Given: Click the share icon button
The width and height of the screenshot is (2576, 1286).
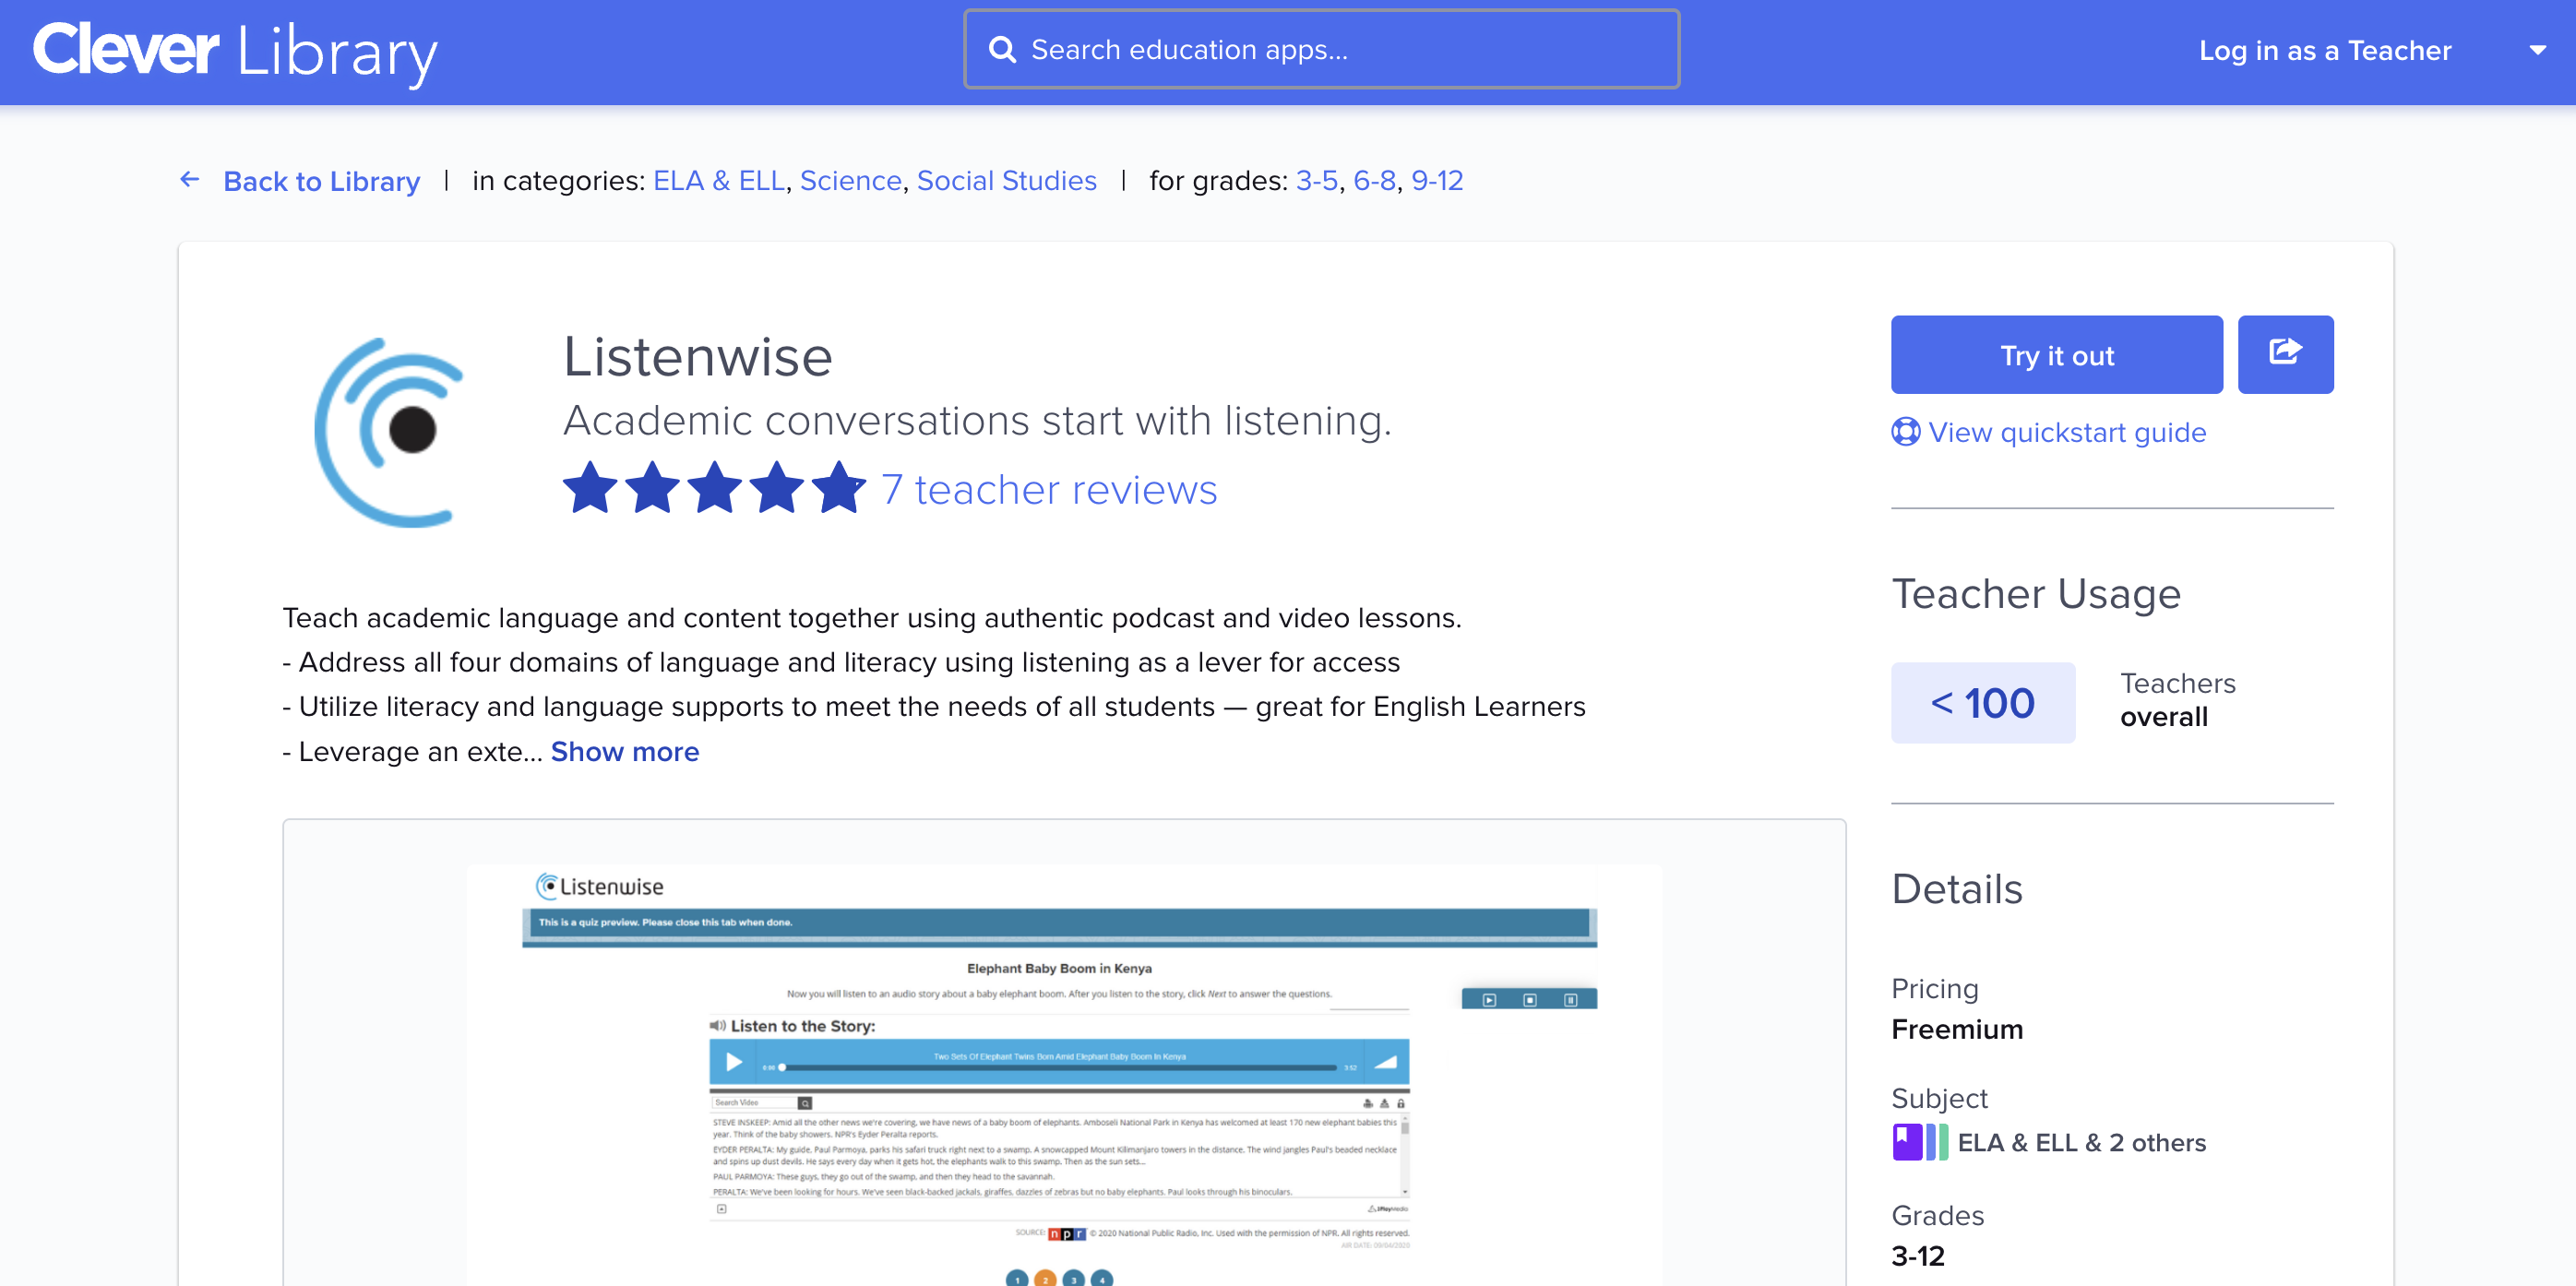Looking at the screenshot, I should (x=2285, y=355).
